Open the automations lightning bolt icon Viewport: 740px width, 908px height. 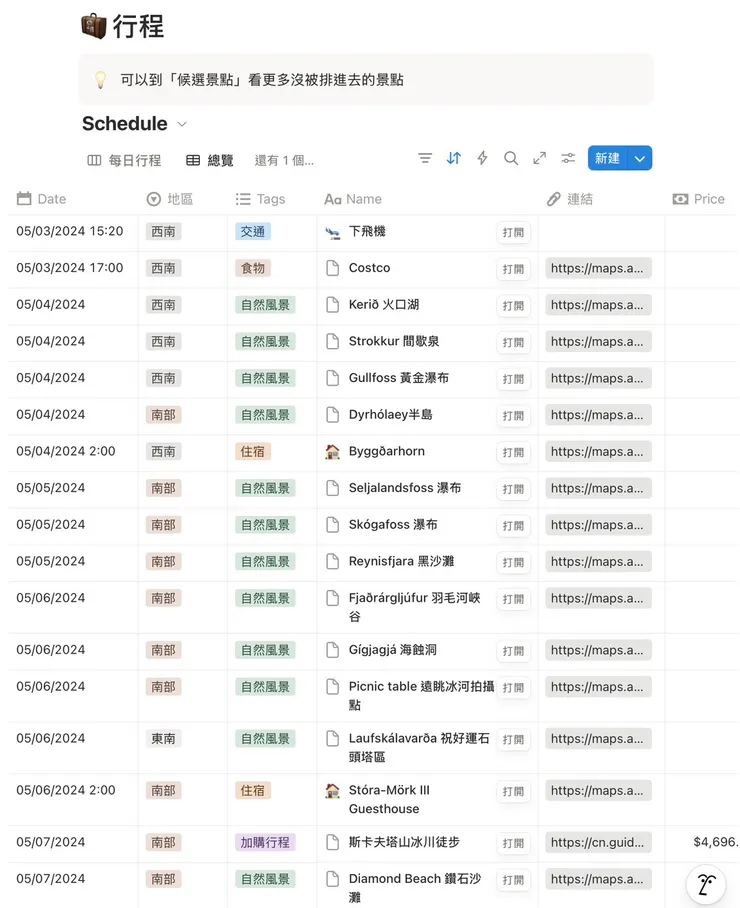(x=482, y=158)
